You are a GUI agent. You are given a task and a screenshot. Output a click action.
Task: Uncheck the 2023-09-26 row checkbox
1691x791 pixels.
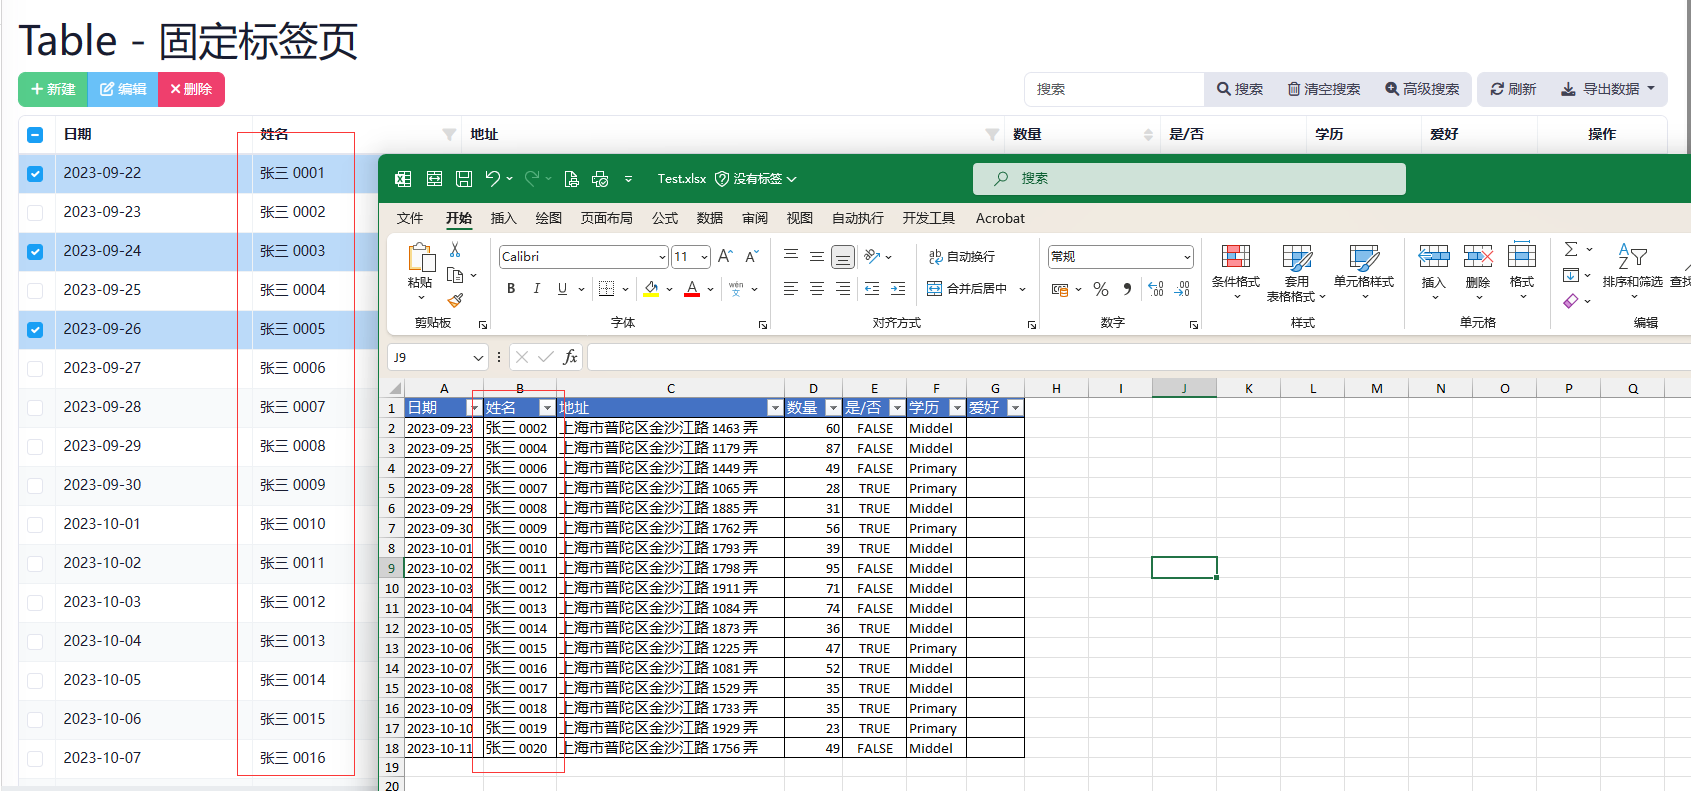point(35,330)
